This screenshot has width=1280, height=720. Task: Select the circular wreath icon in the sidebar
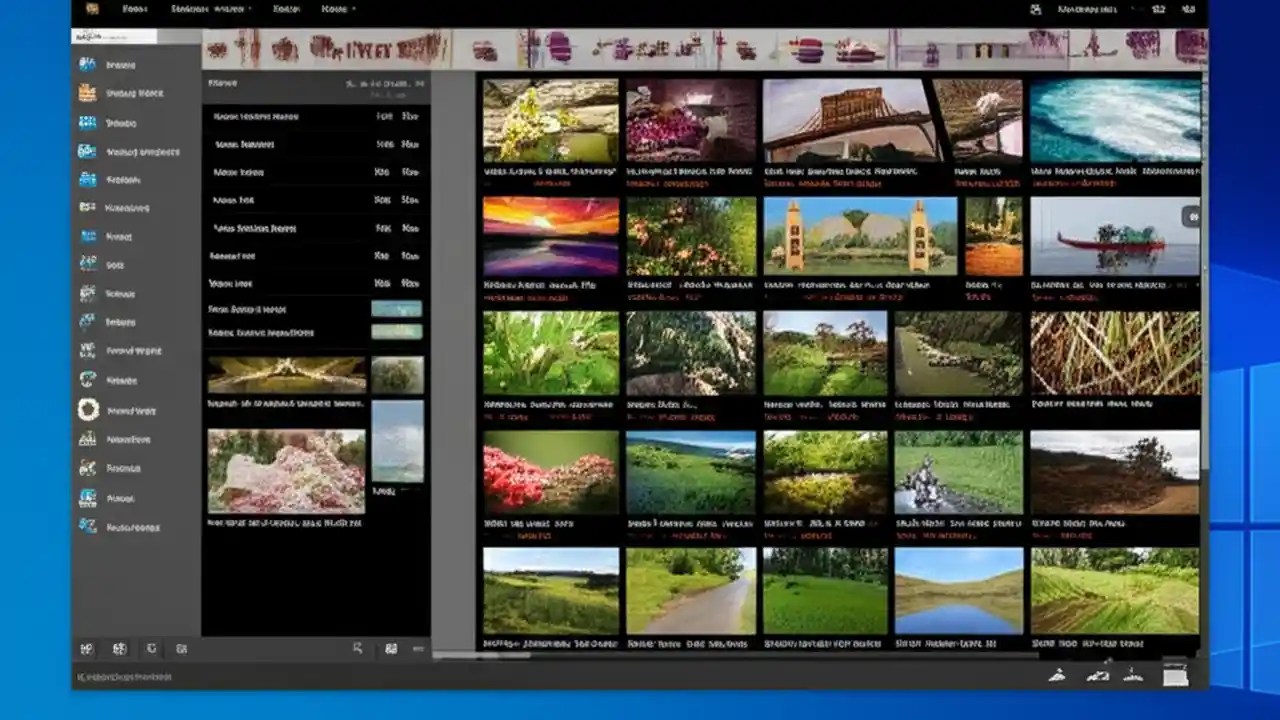click(88, 409)
